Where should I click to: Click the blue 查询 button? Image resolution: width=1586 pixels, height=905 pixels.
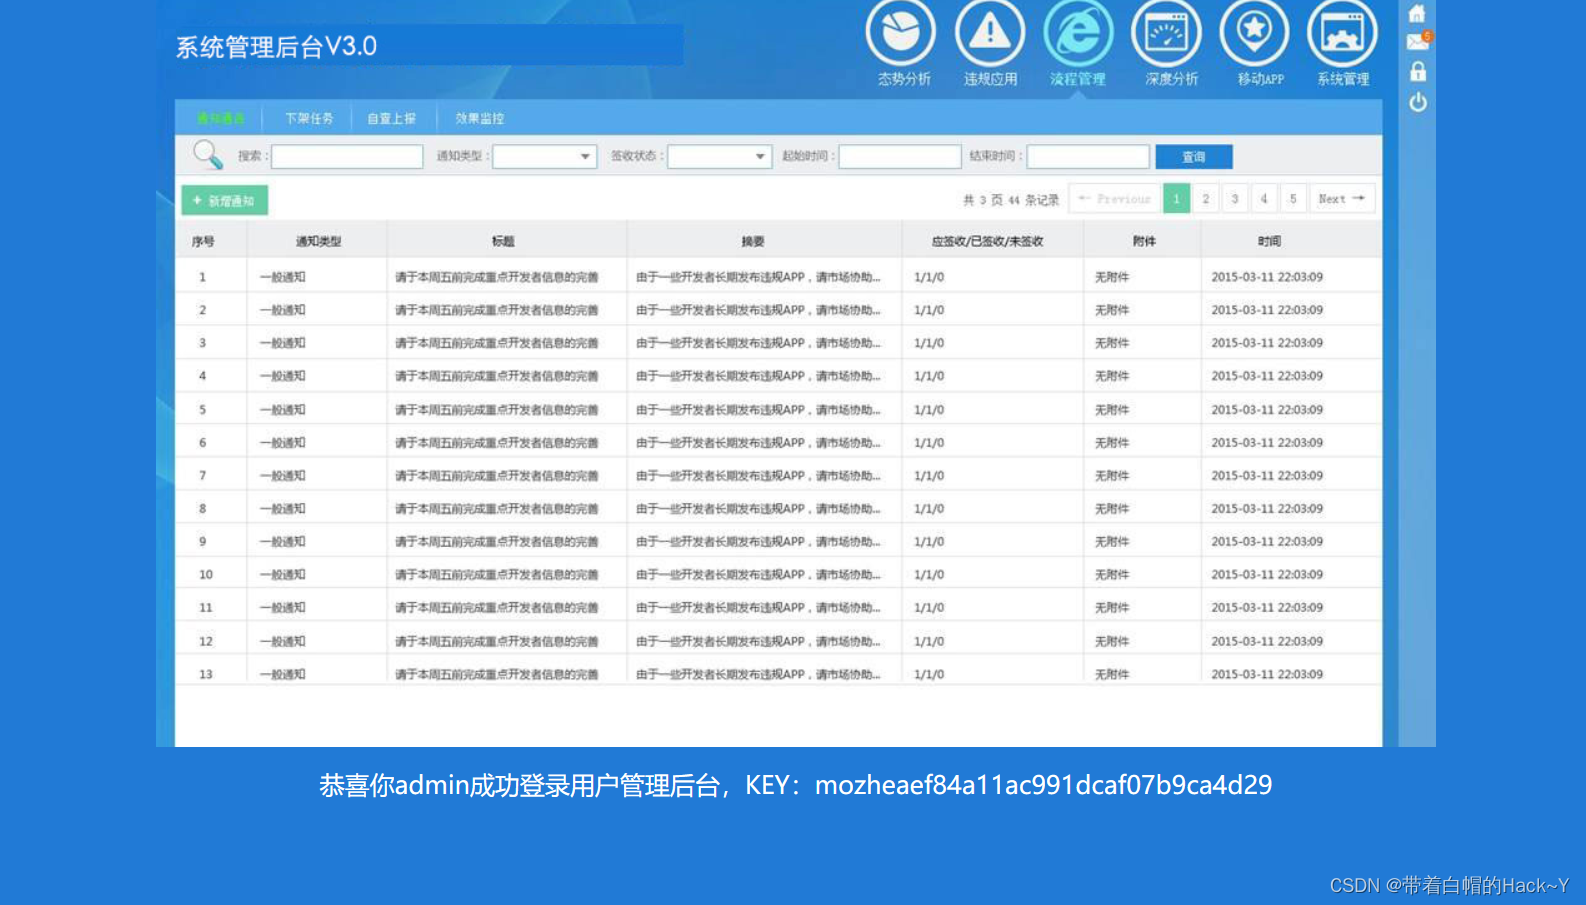point(1194,157)
